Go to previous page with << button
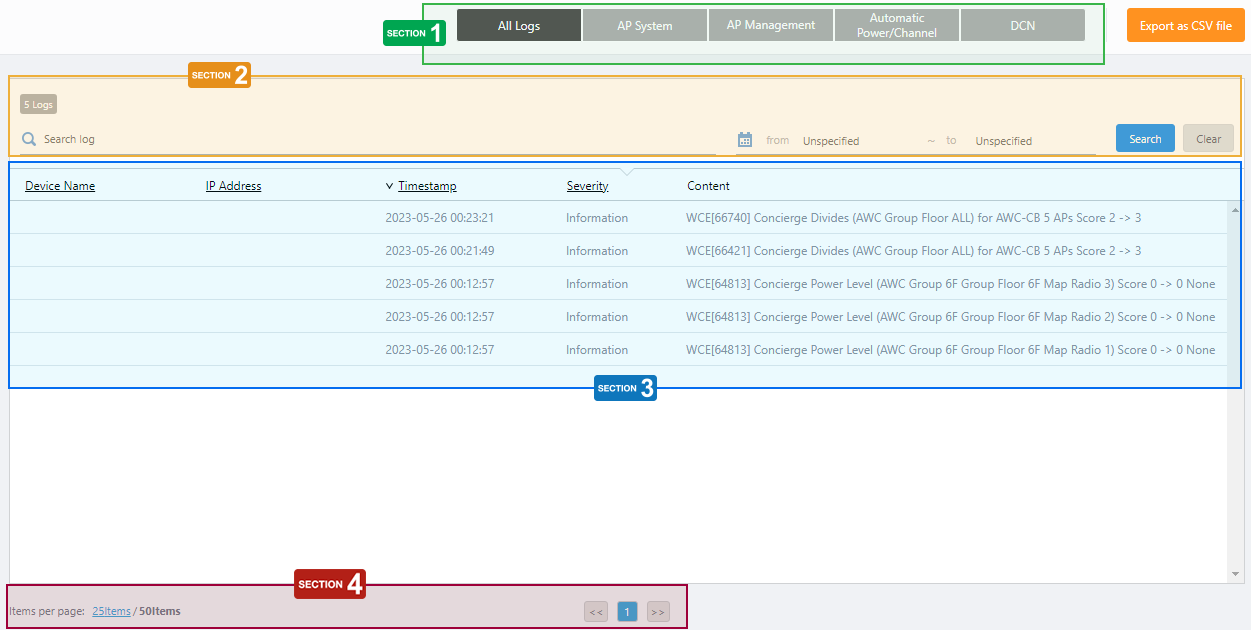Image resolution: width=1251 pixels, height=630 pixels. pos(596,612)
